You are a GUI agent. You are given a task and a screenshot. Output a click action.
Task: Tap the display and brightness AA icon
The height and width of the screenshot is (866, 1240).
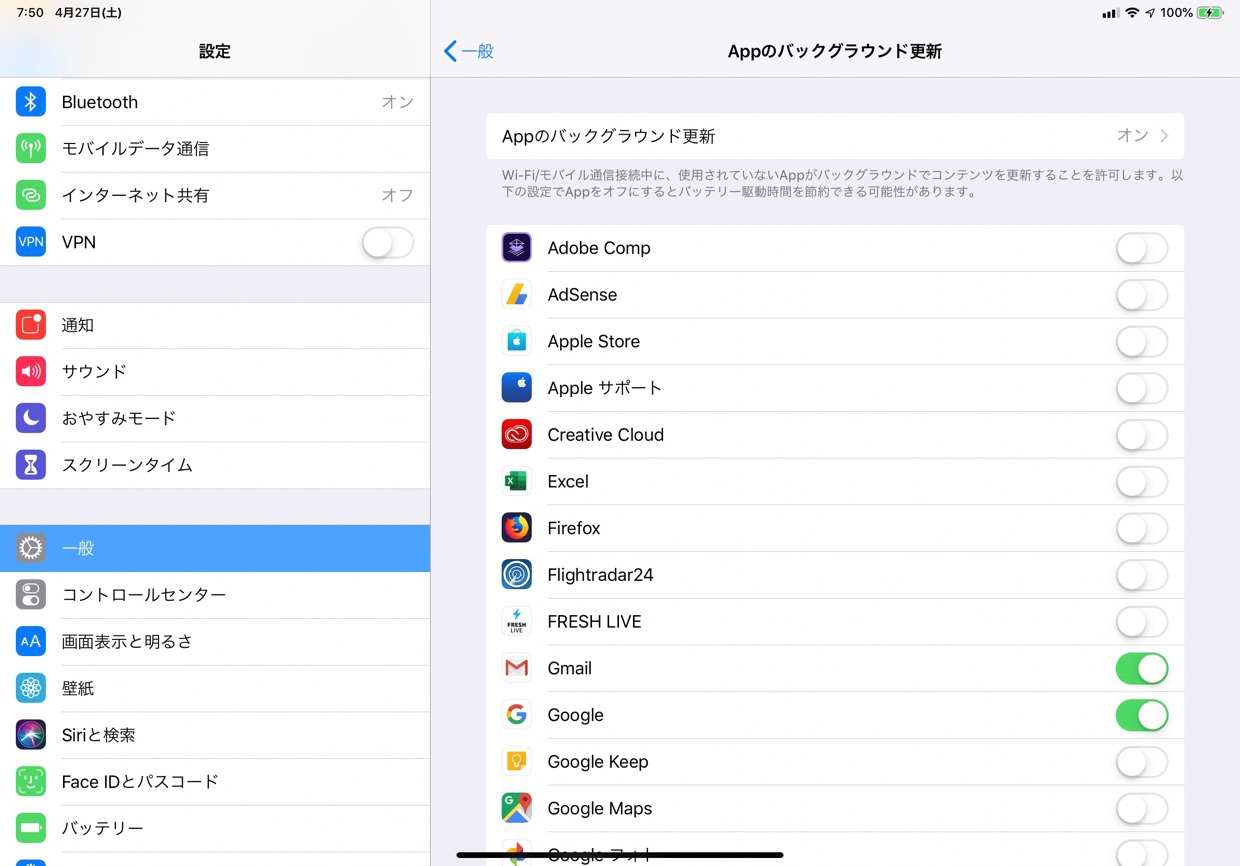pyautogui.click(x=31, y=642)
